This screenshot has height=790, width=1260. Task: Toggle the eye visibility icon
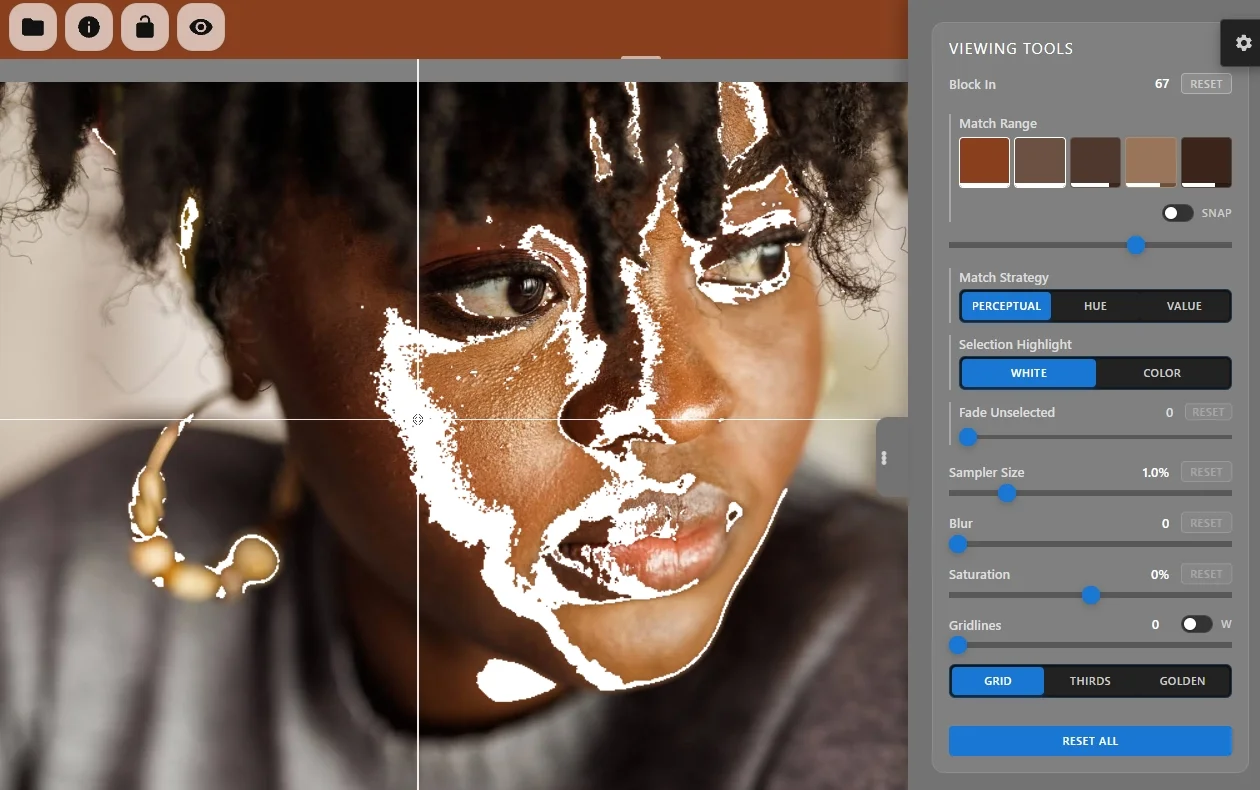pos(201,27)
